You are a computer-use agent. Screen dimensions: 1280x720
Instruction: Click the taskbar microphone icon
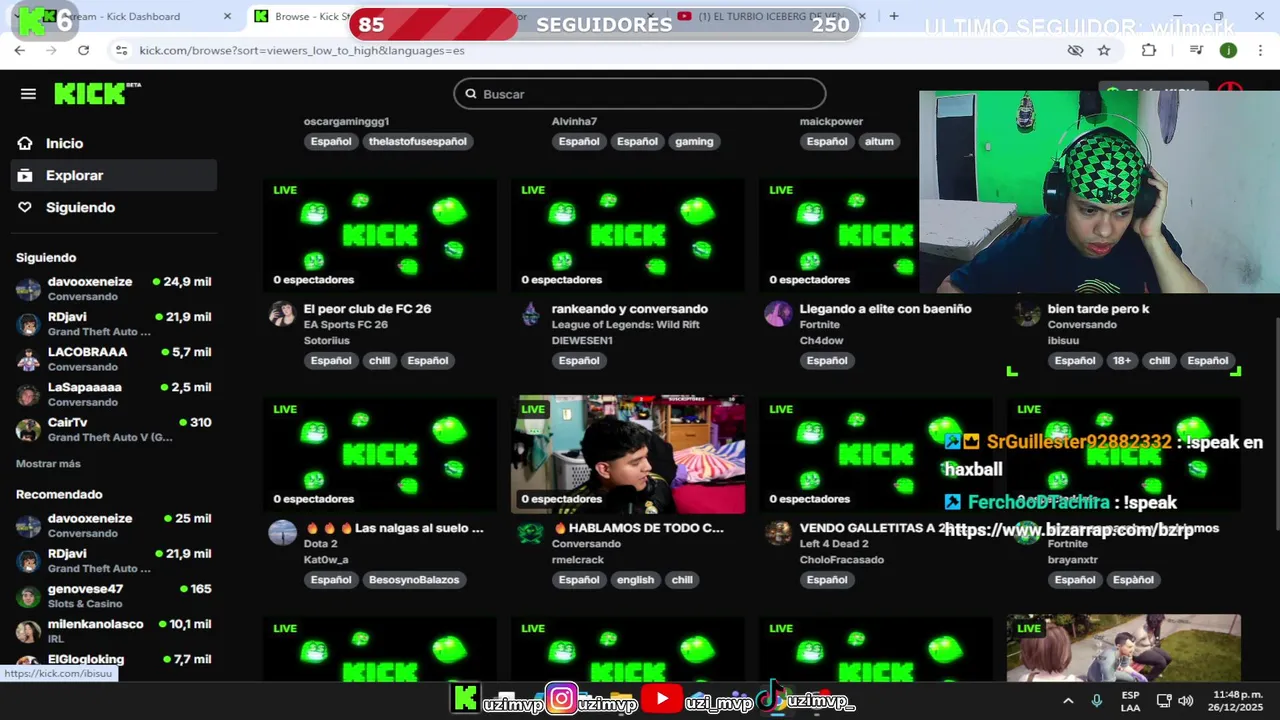click(x=1097, y=701)
